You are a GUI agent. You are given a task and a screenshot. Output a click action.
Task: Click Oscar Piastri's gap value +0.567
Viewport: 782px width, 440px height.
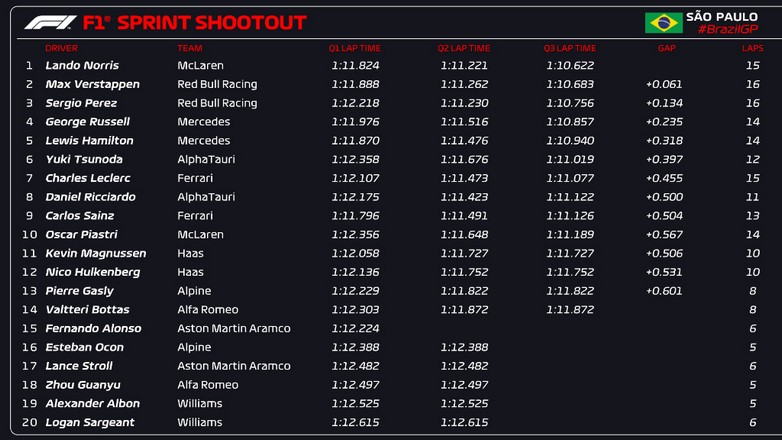pyautogui.click(x=664, y=235)
